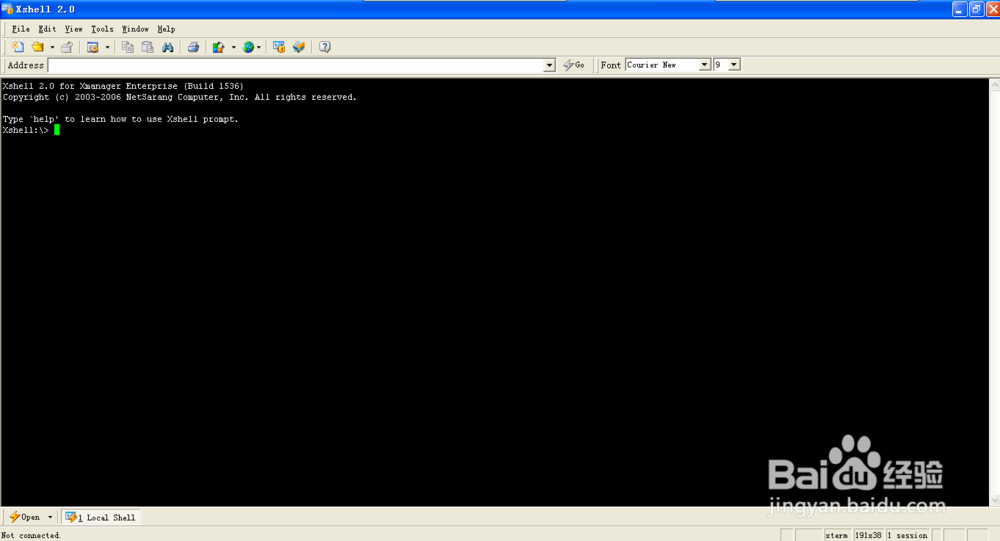The width and height of the screenshot is (1000, 541).
Task: Expand the globe icon dropdown arrow
Action: pos(259,47)
